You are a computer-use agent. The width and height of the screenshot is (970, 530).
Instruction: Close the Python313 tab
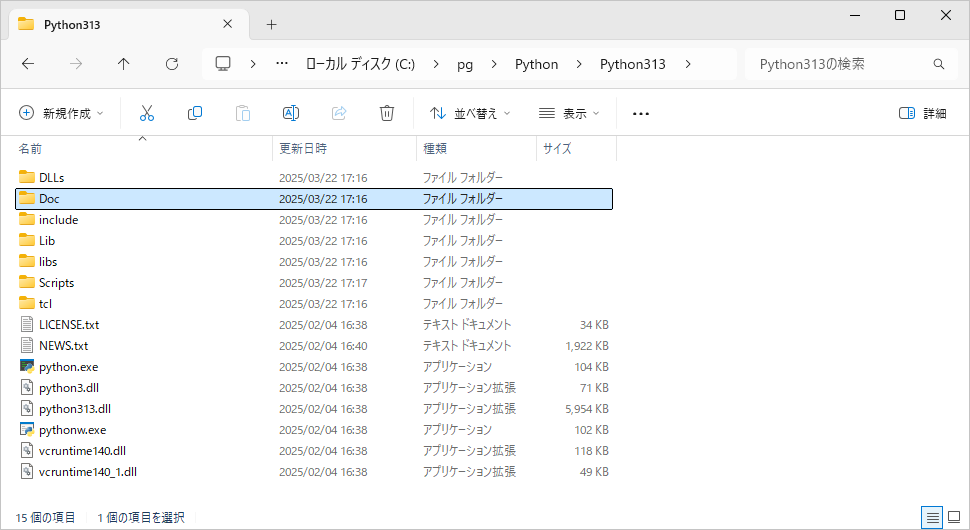pyautogui.click(x=228, y=24)
